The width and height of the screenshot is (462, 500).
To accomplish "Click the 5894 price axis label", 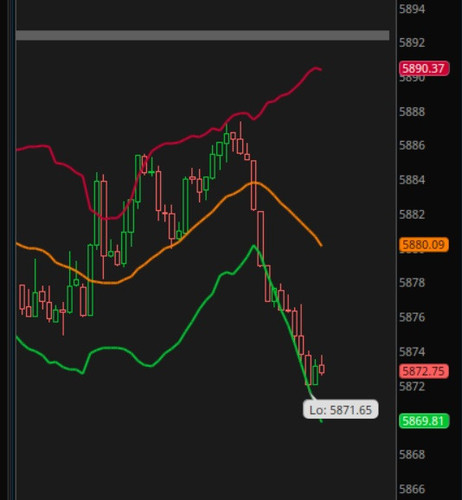I will point(412,9).
